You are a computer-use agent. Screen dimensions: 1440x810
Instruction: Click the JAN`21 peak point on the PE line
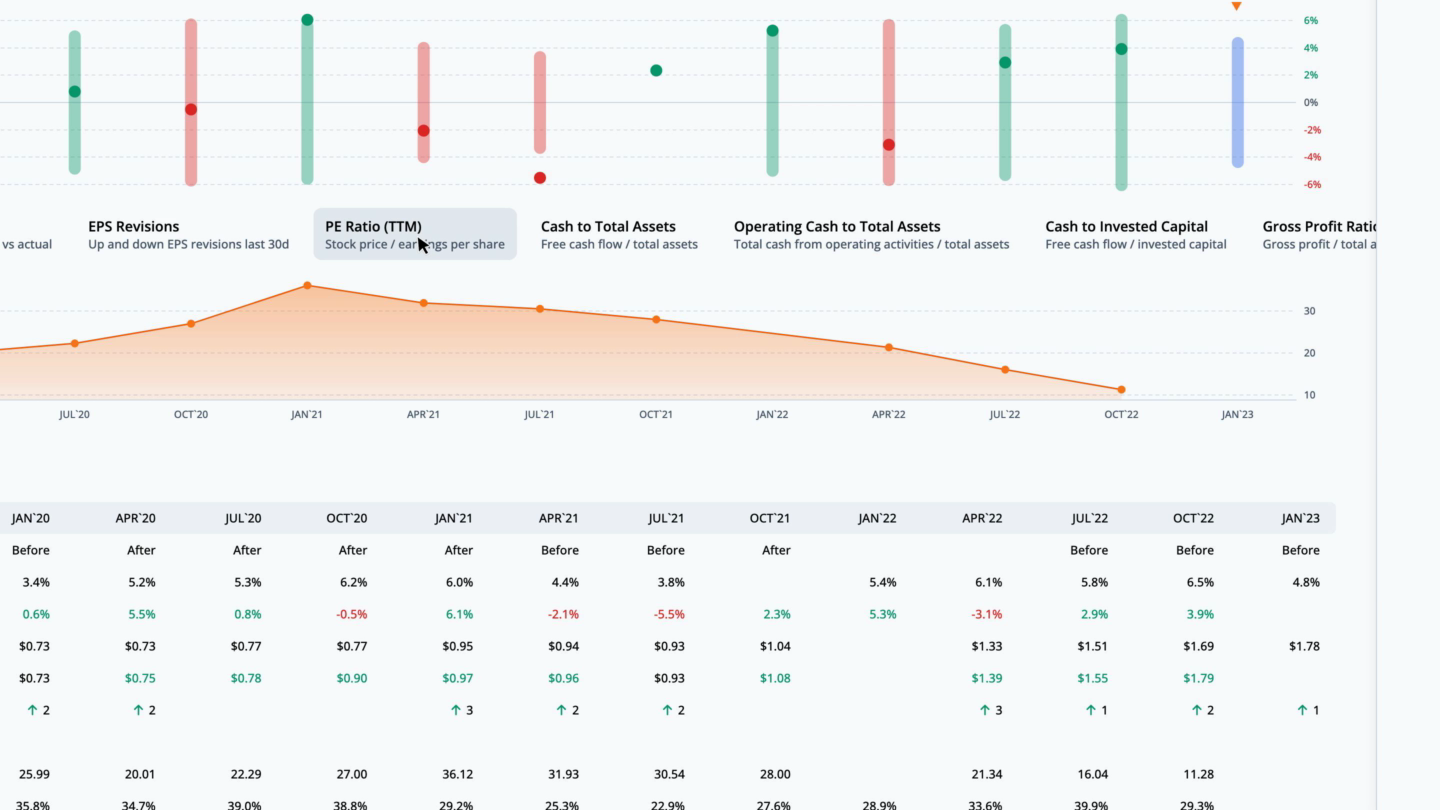(x=307, y=286)
